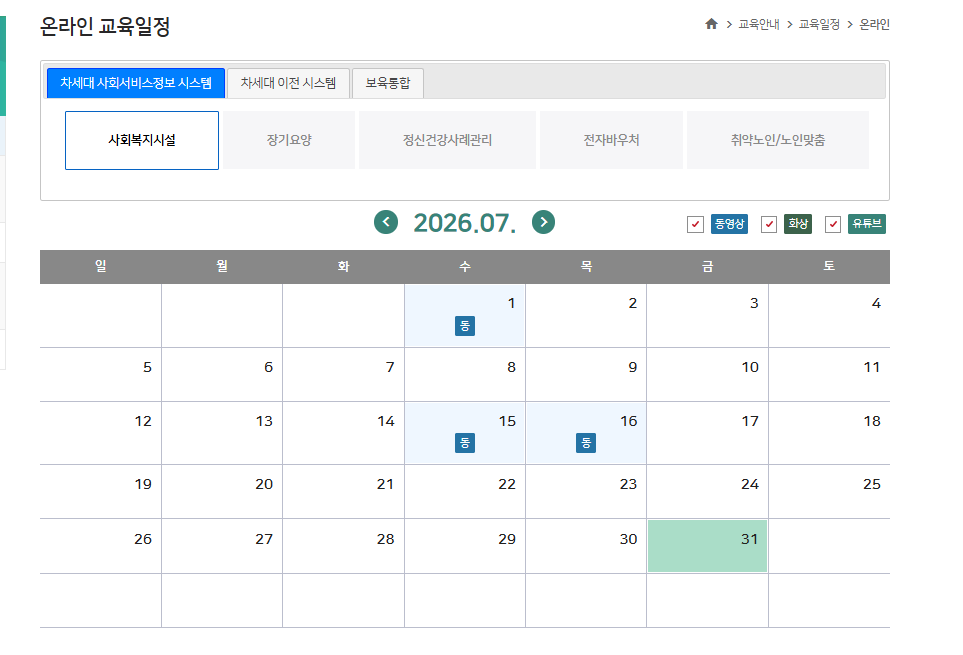963x655 pixels.
Task: Select 장기요양 category
Action: 289,140
